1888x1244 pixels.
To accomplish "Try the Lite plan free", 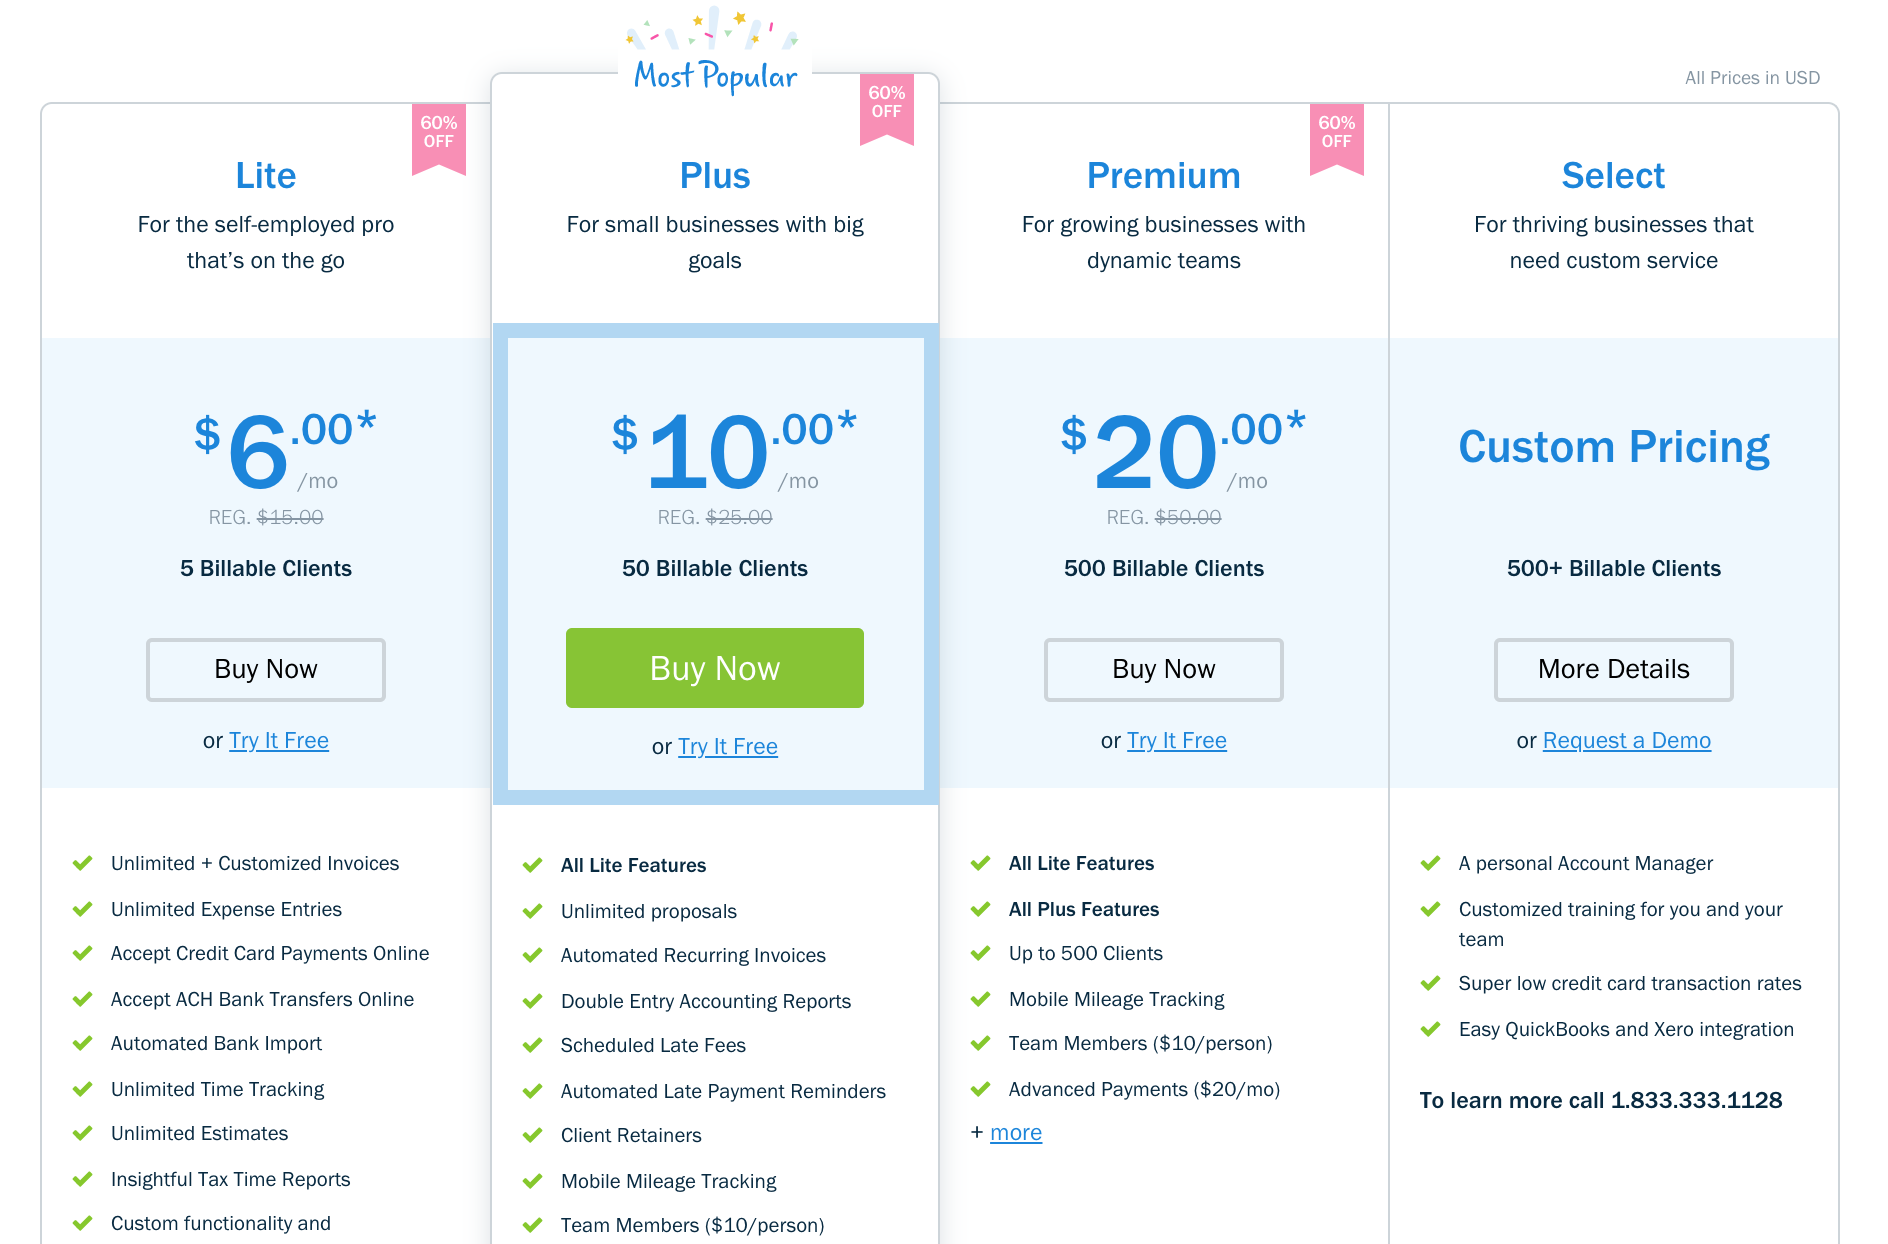I will [x=279, y=741].
